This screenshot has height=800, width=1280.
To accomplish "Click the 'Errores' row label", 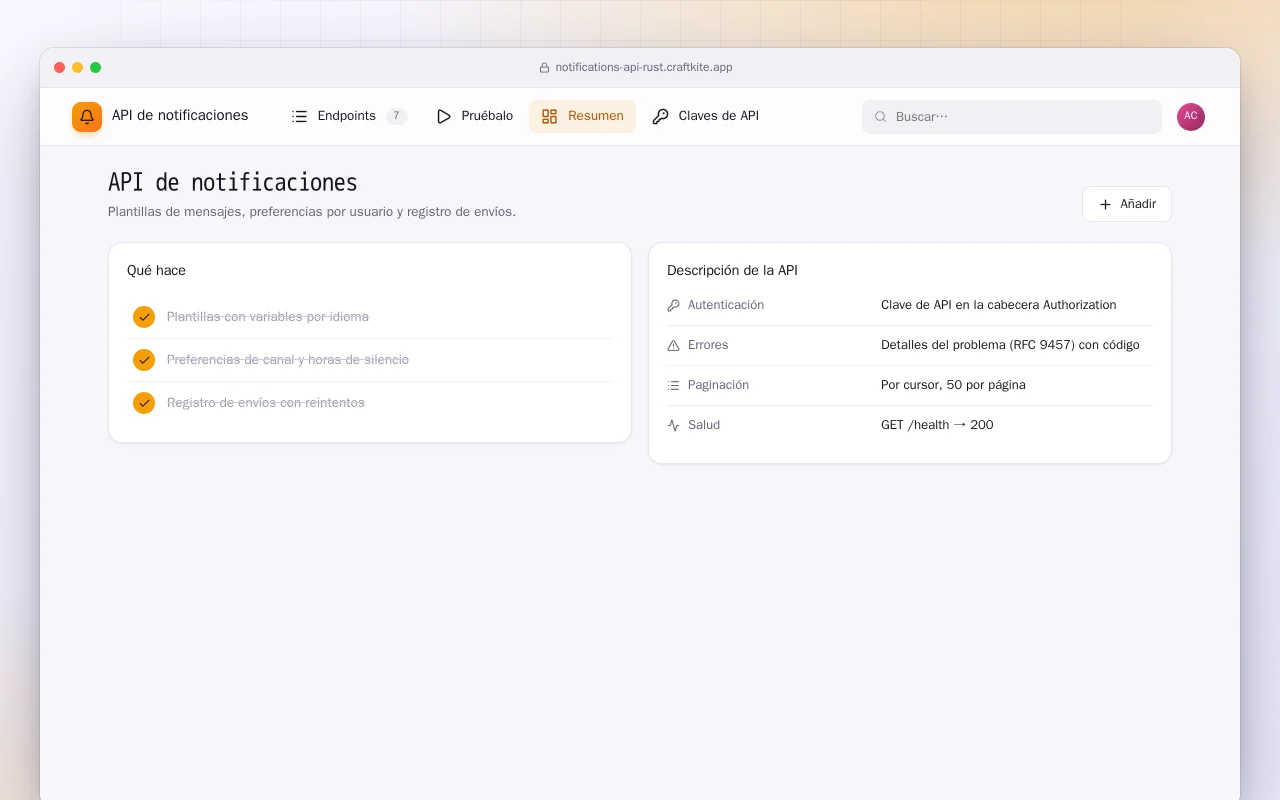I will [x=708, y=345].
